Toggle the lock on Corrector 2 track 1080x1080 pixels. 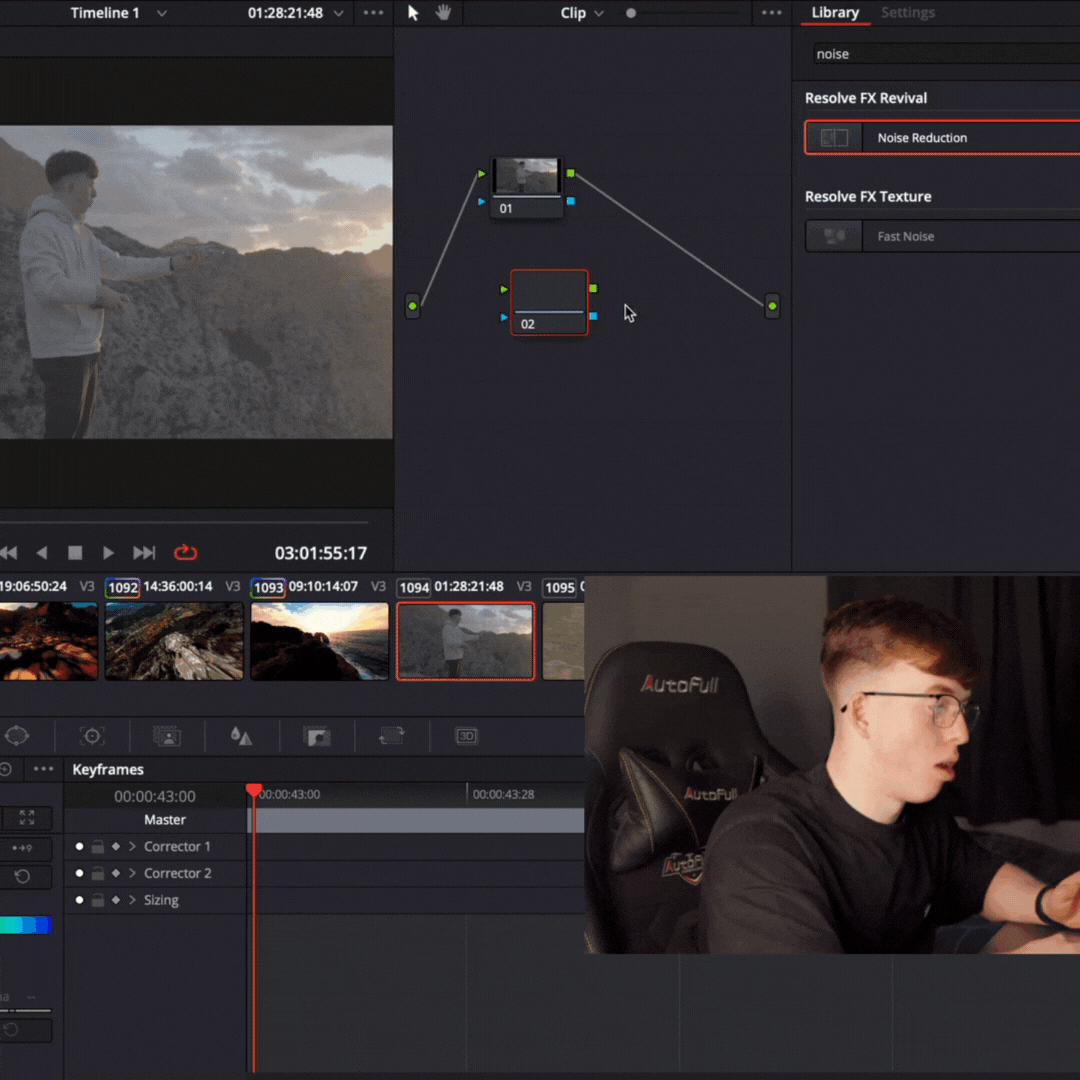click(x=97, y=873)
